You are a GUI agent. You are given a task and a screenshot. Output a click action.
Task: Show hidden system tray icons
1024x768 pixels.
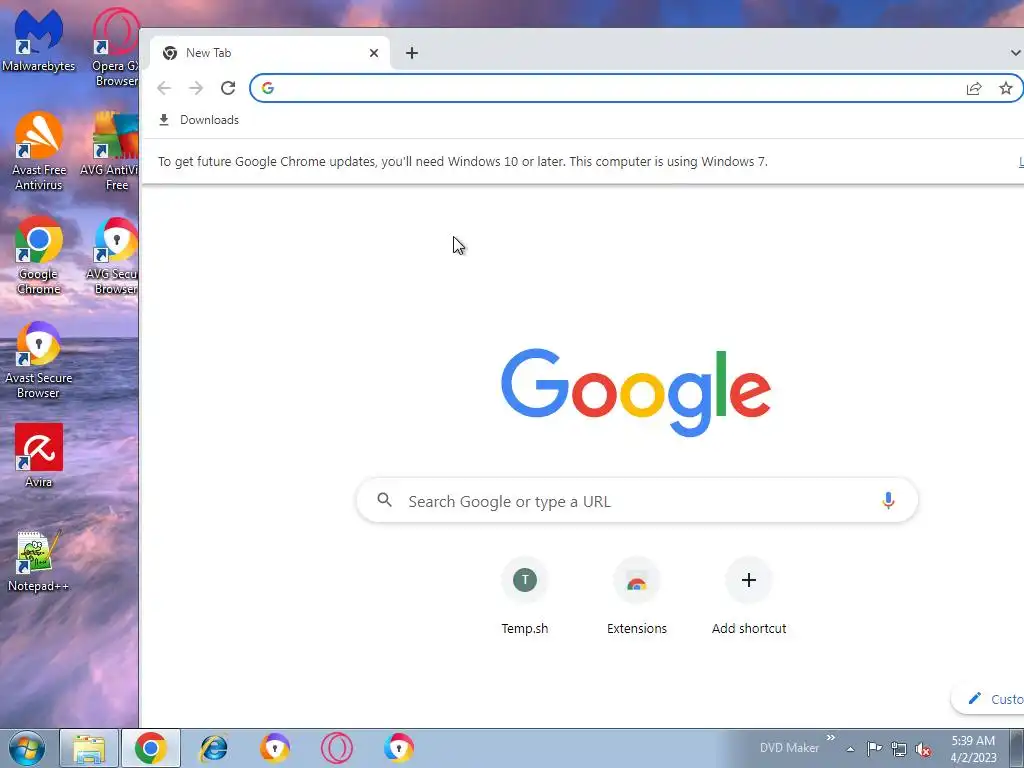tap(850, 749)
